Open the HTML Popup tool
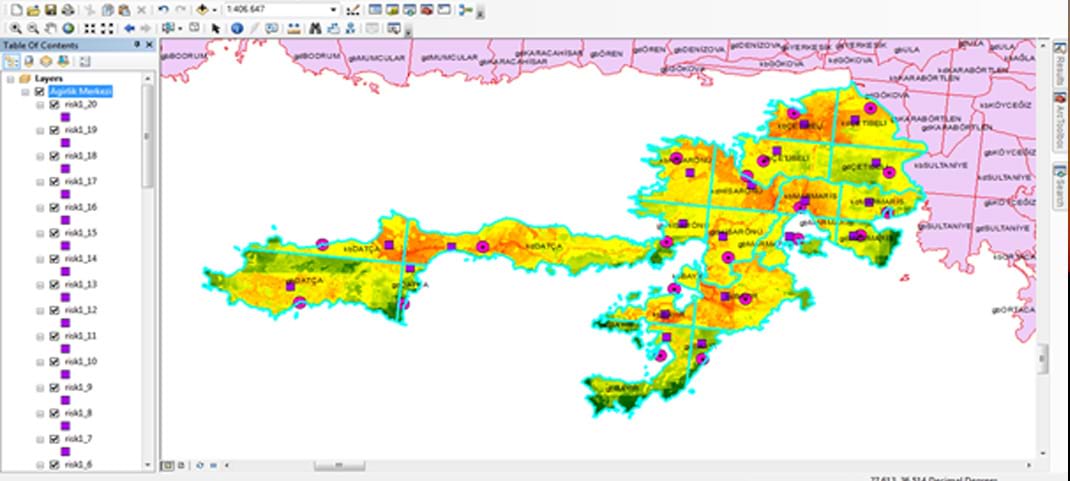This screenshot has width=1070, height=481. tap(272, 29)
